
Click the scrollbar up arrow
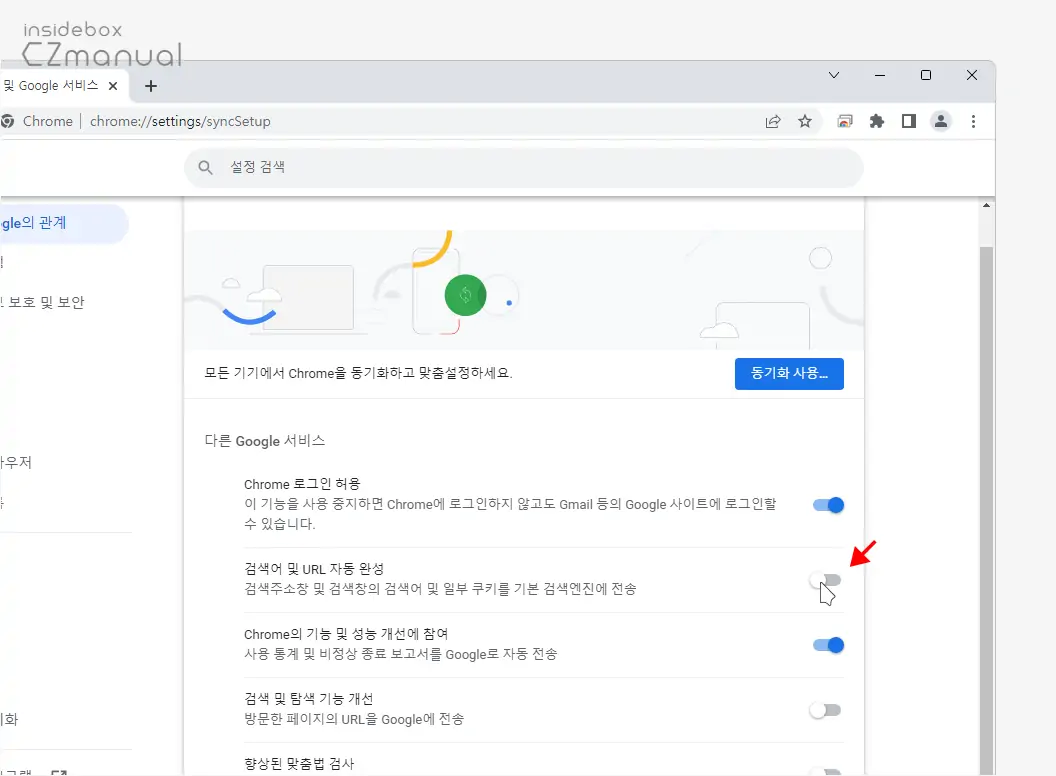987,205
